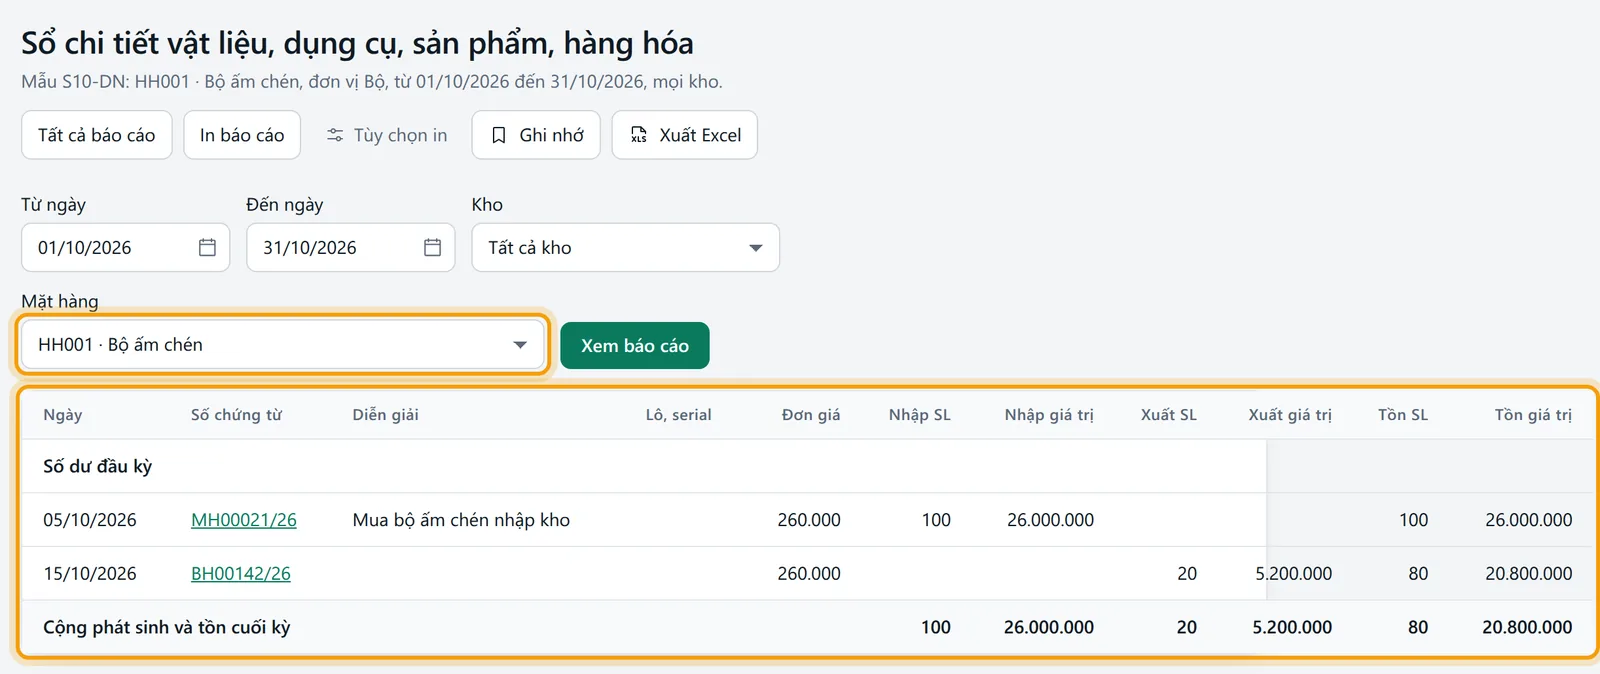
Task: Open voucher link BH00142/26
Action: click(x=241, y=574)
